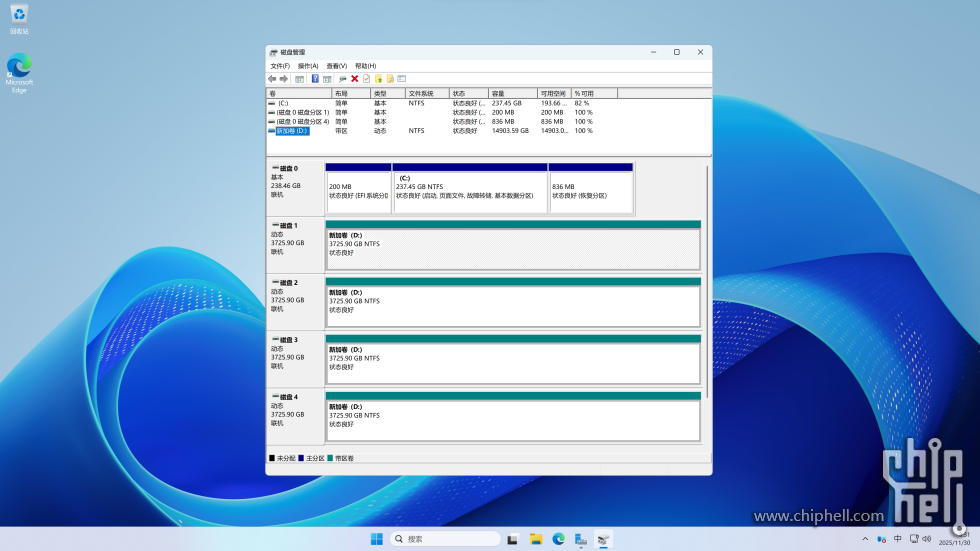Open File Explorer from the taskbar
This screenshot has width=980, height=551.
tap(536, 539)
